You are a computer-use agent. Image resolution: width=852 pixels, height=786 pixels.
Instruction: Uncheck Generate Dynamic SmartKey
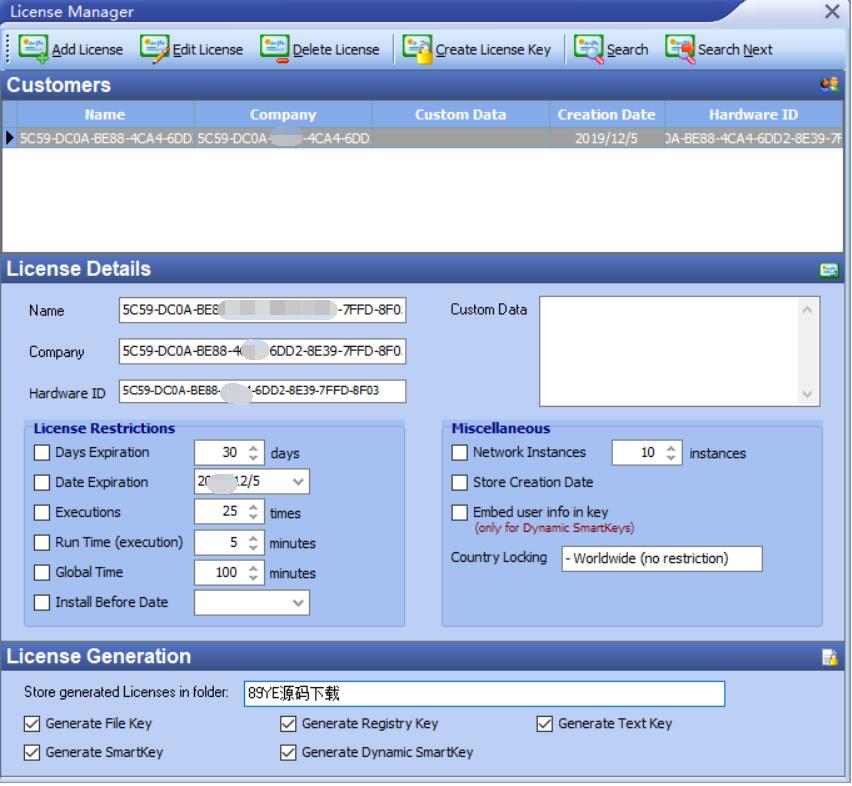pos(288,752)
